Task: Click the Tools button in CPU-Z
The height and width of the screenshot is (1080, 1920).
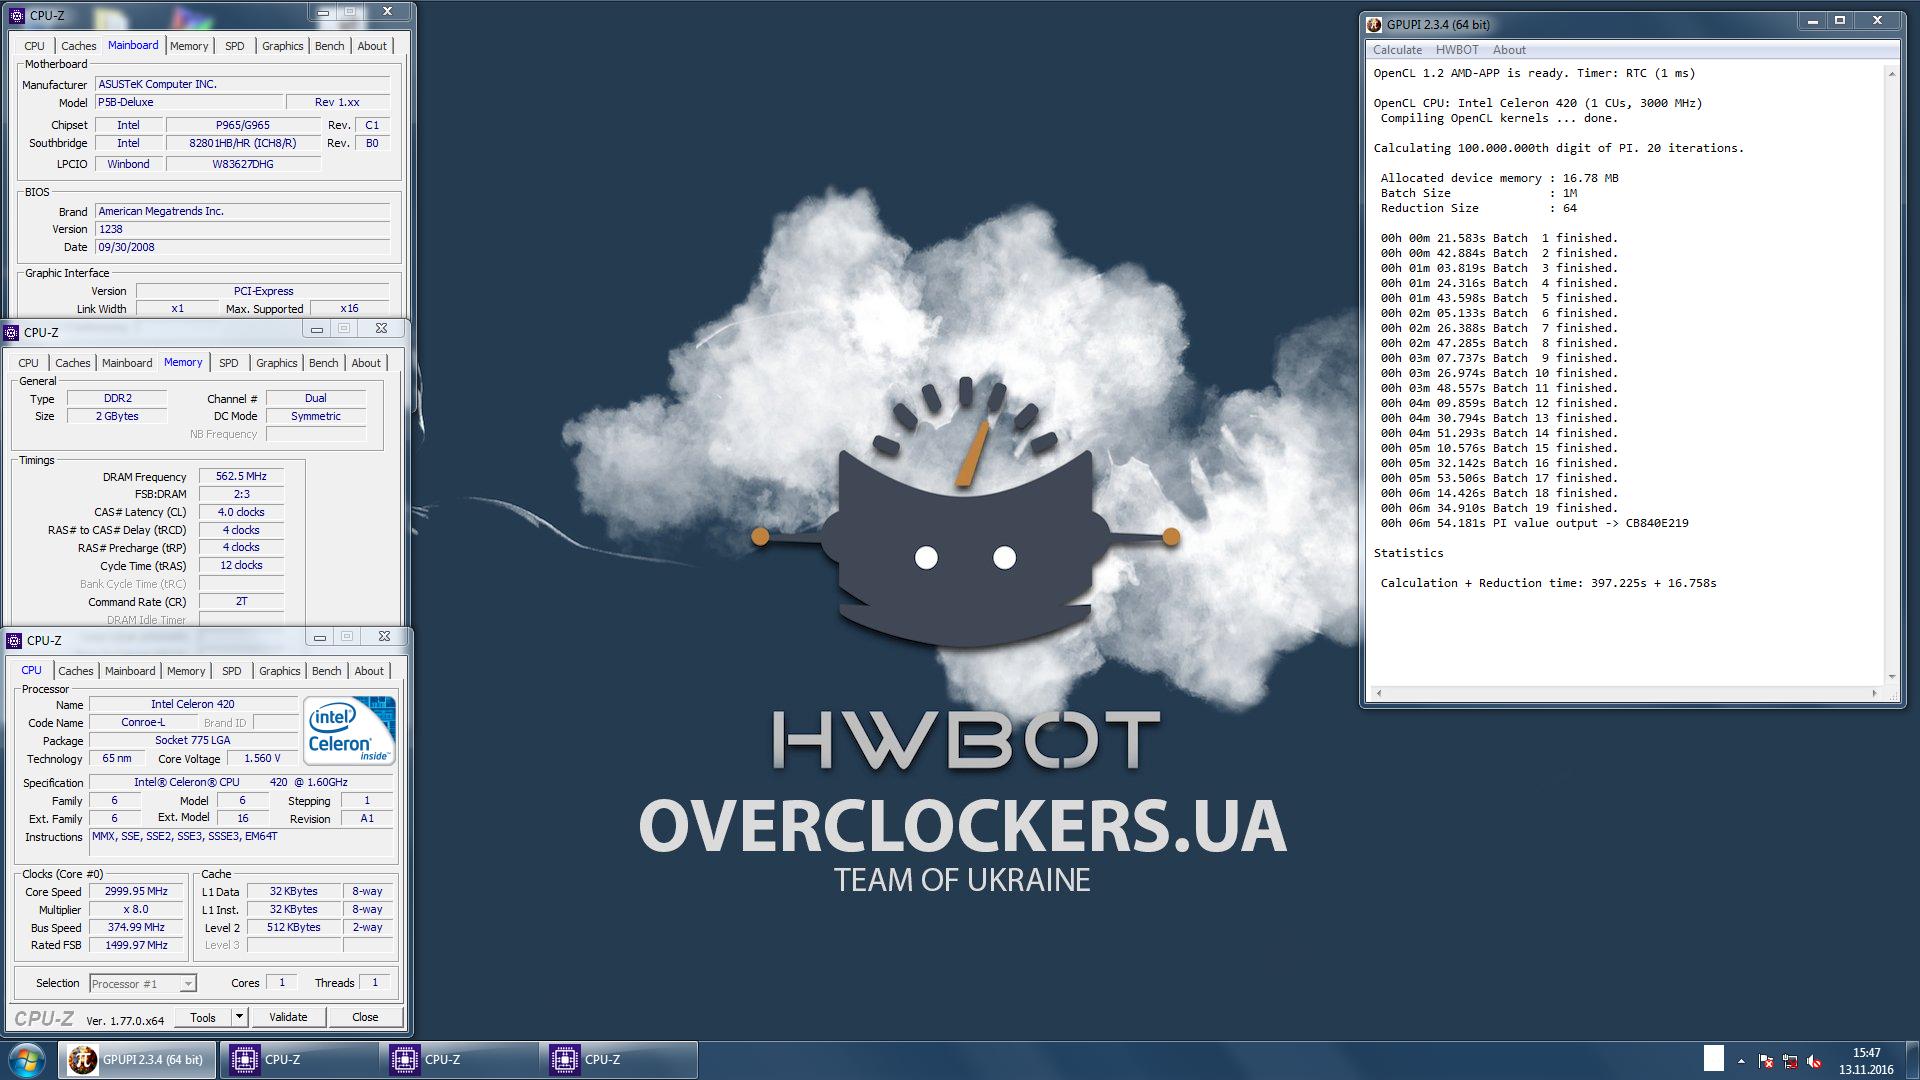Action: coord(203,1017)
